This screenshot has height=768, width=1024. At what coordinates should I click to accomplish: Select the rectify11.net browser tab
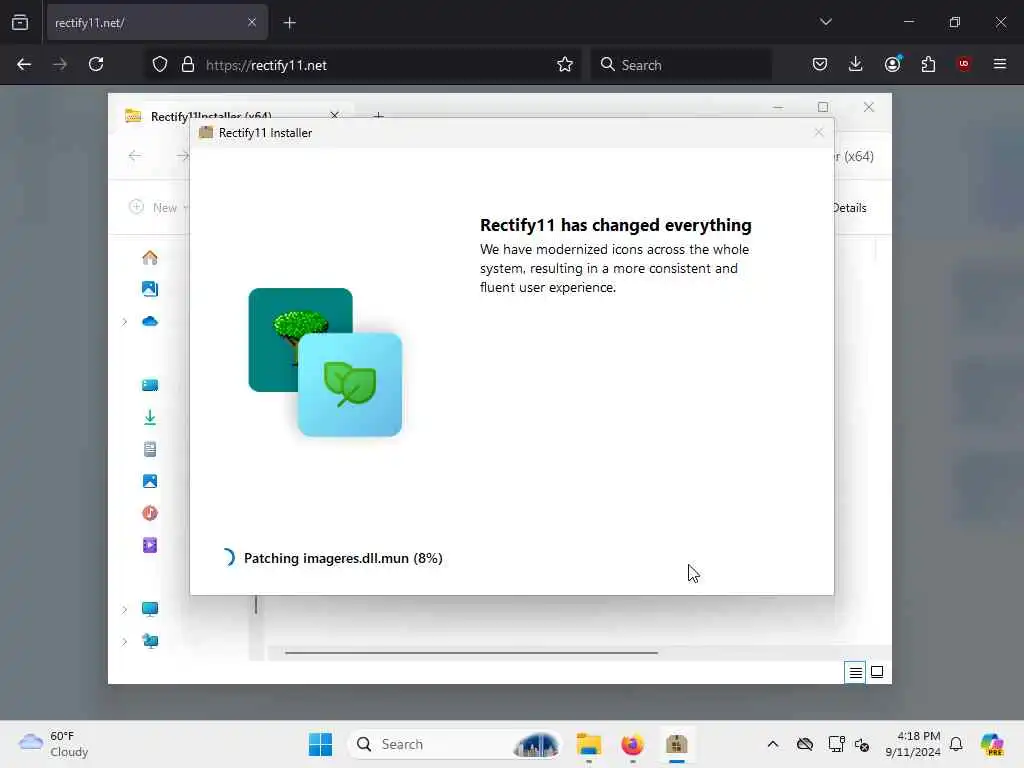[157, 23]
